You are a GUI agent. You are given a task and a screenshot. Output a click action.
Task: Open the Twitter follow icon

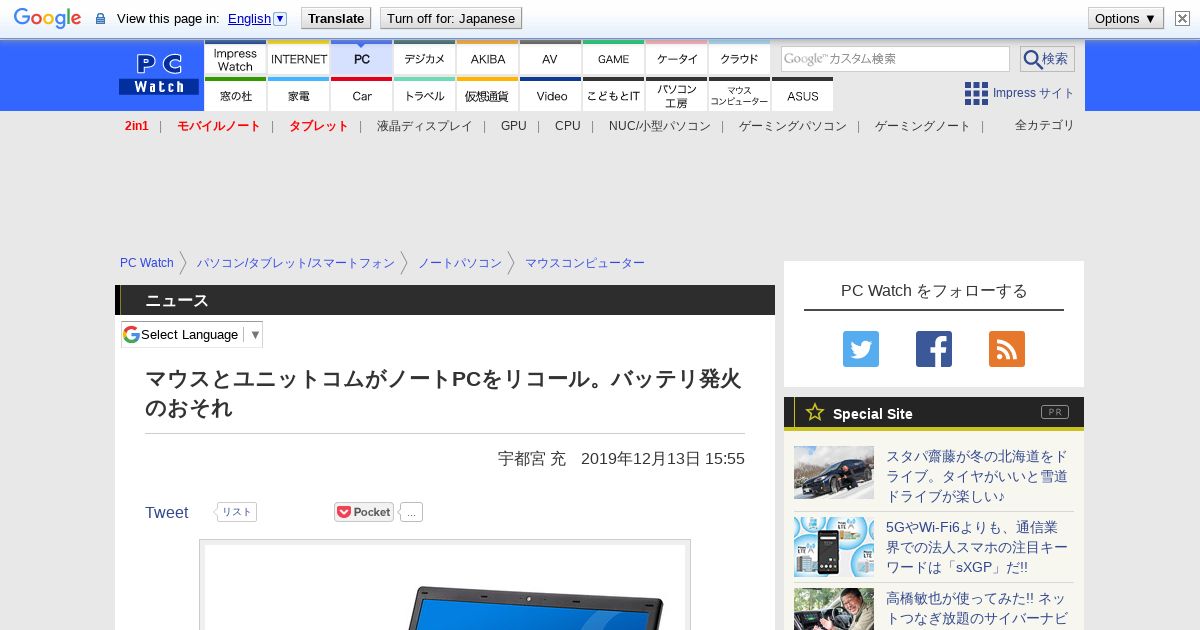click(x=861, y=349)
